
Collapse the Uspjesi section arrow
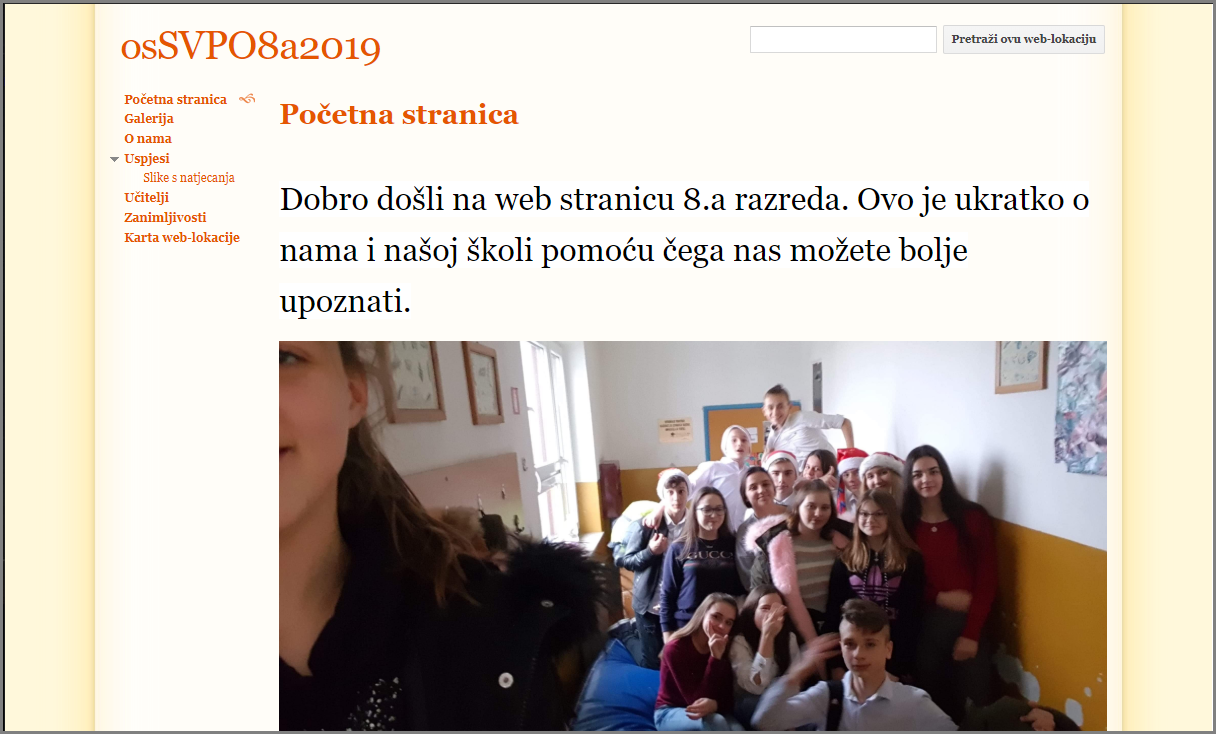point(114,159)
